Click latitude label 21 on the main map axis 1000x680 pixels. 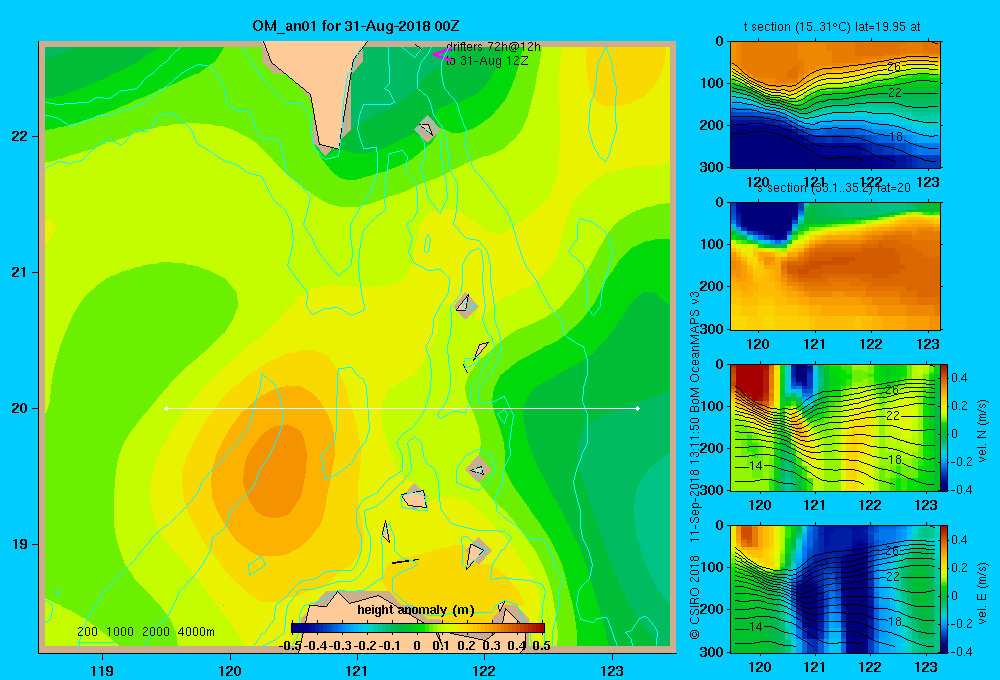[20, 272]
